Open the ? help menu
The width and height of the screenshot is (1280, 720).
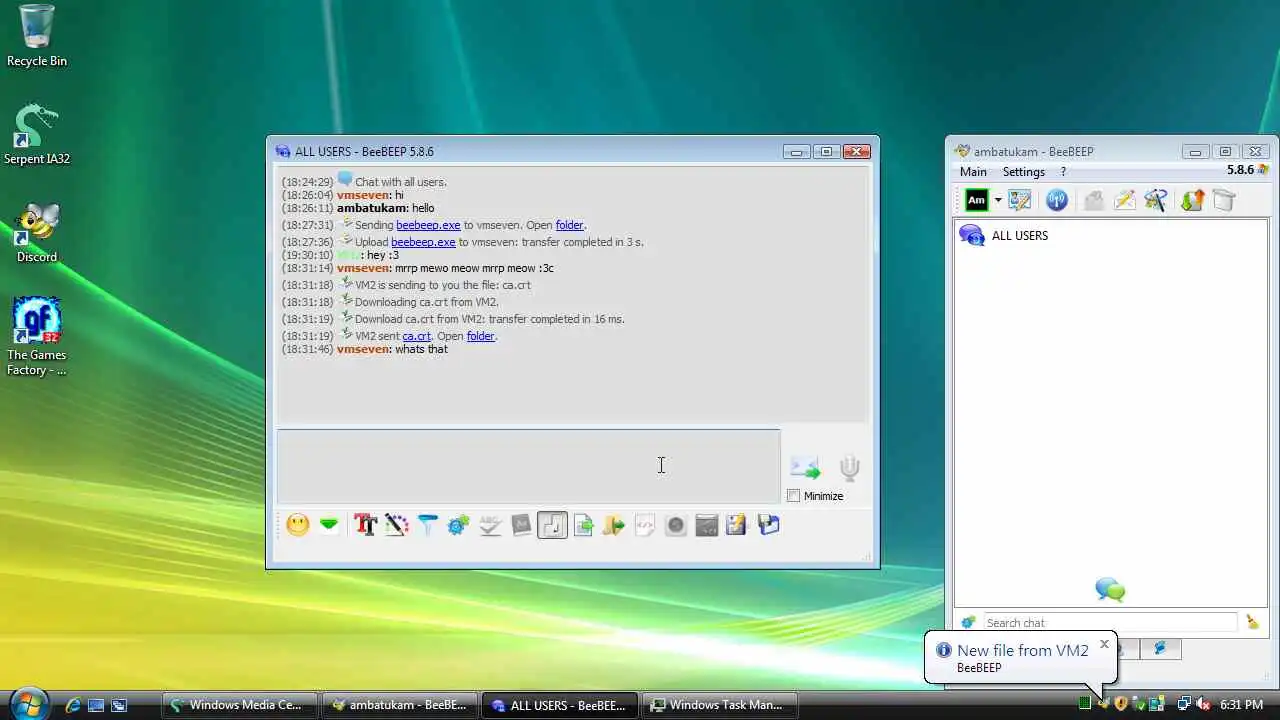1063,172
